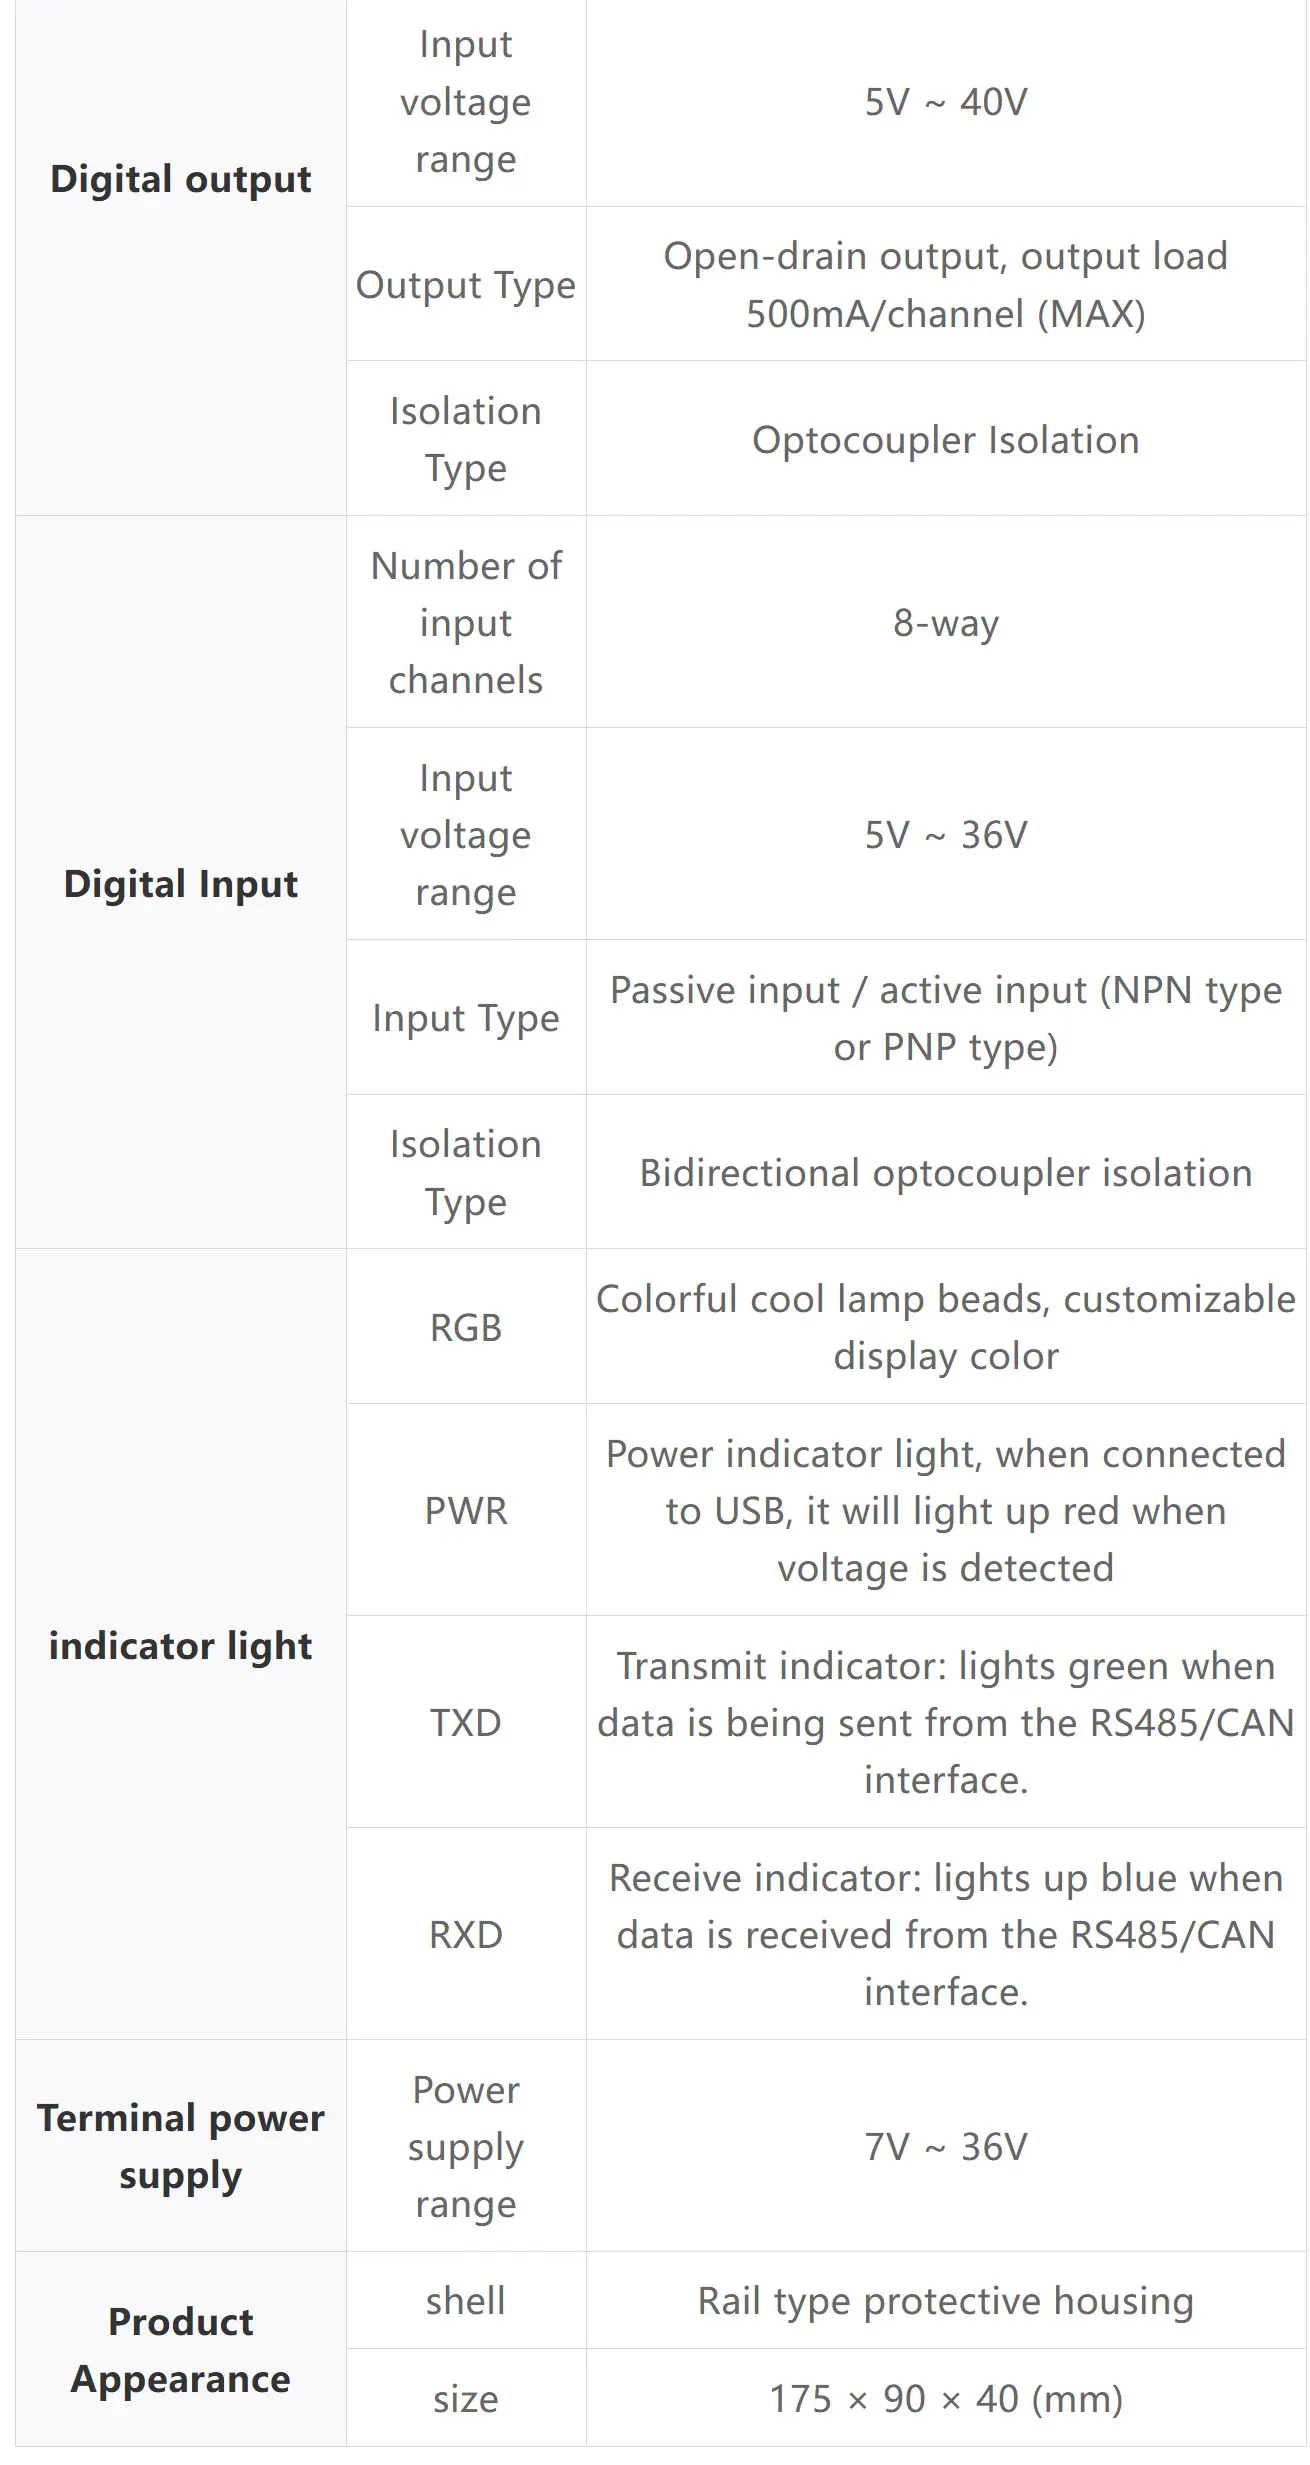Click the Optocoupler Isolation cell
1310x2465 pixels.
(946, 440)
